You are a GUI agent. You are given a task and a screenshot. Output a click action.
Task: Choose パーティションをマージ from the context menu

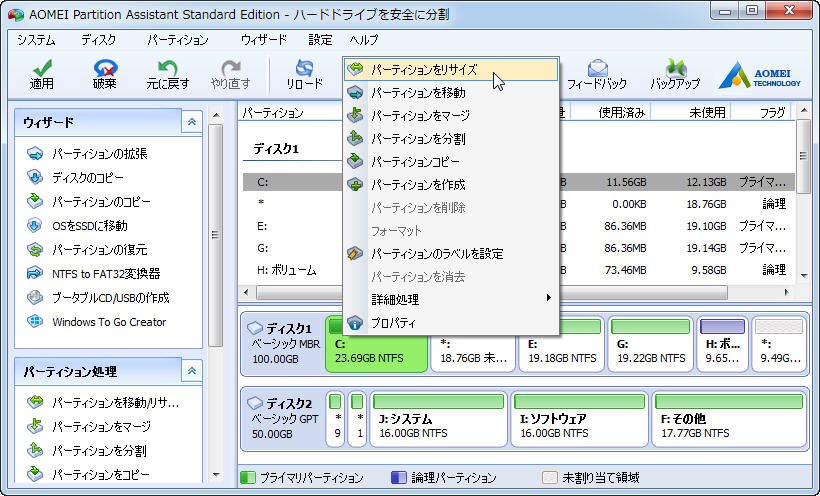coord(451,116)
